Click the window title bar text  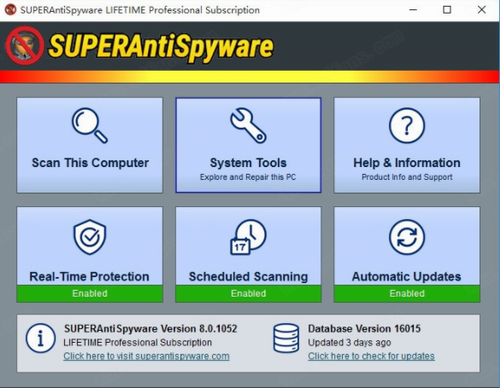tap(140, 10)
